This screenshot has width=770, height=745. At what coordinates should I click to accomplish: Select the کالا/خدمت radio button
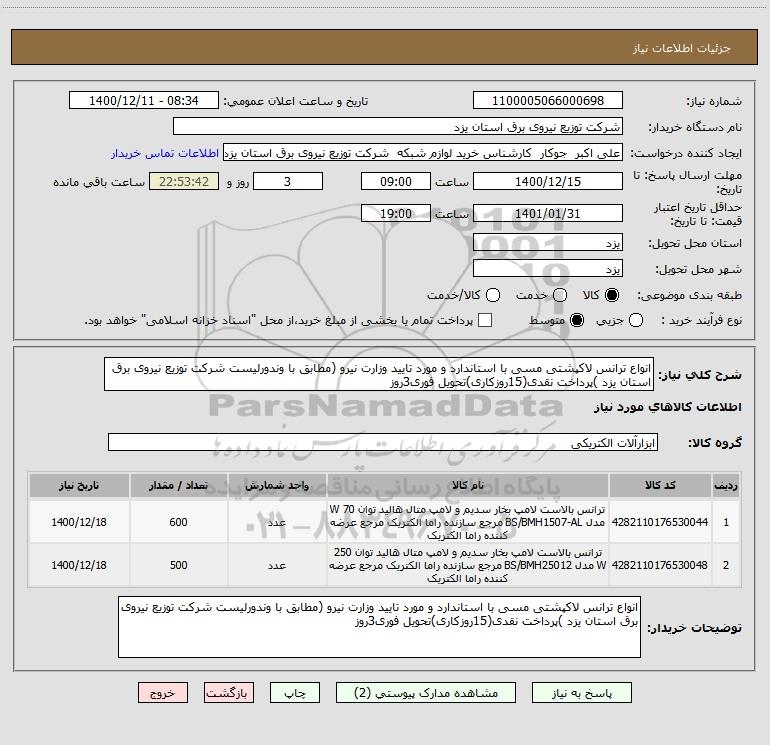pos(493,295)
